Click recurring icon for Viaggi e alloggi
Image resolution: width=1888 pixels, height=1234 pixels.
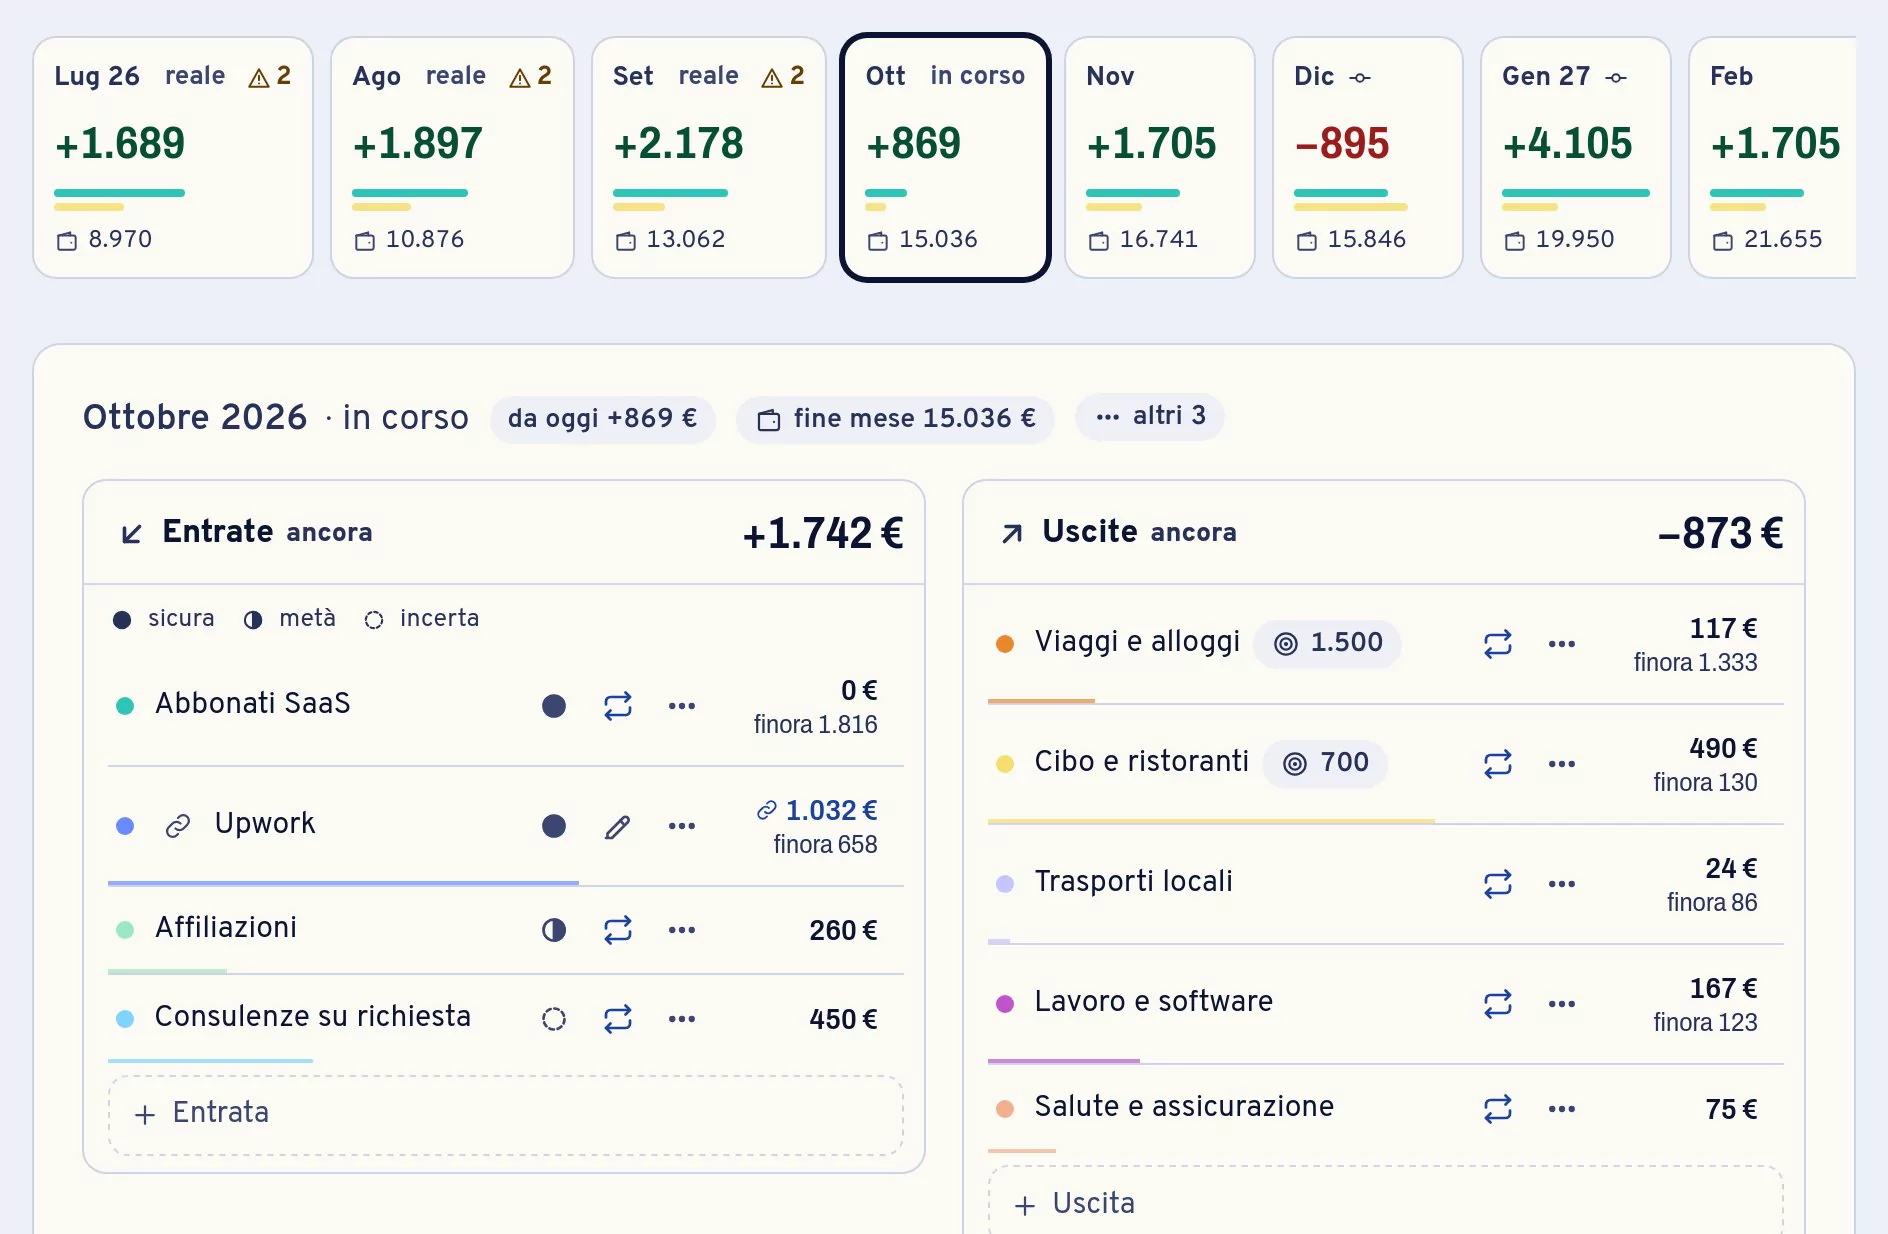point(1498,644)
